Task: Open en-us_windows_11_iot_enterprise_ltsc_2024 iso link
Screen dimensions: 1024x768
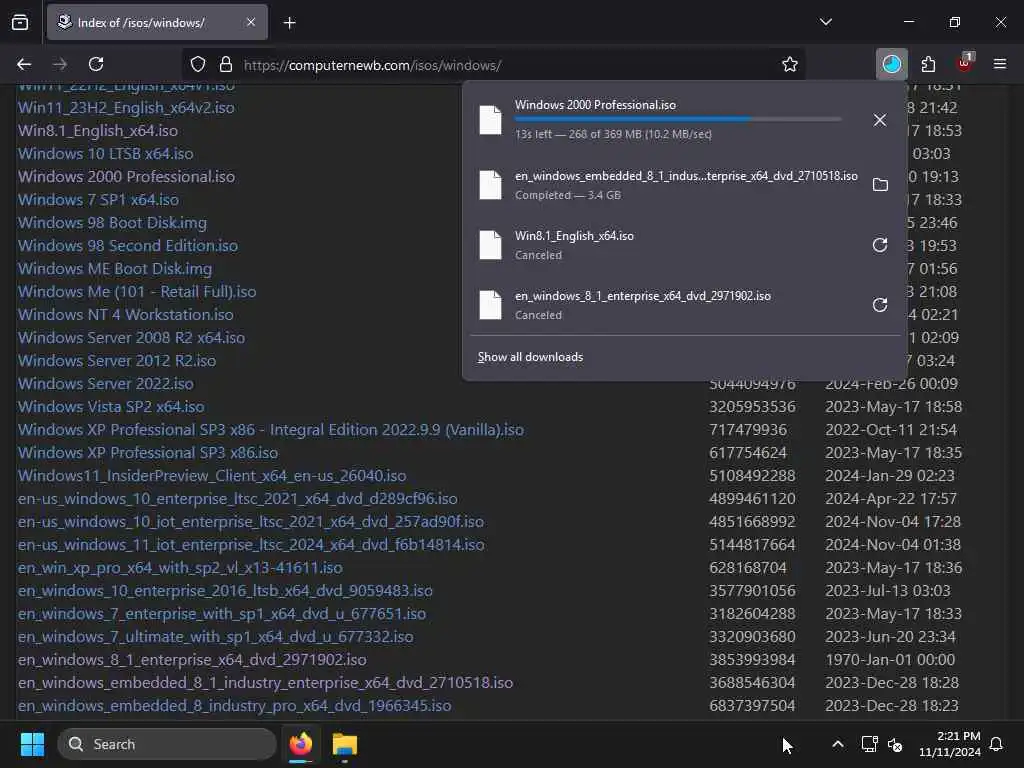Action: click(251, 545)
